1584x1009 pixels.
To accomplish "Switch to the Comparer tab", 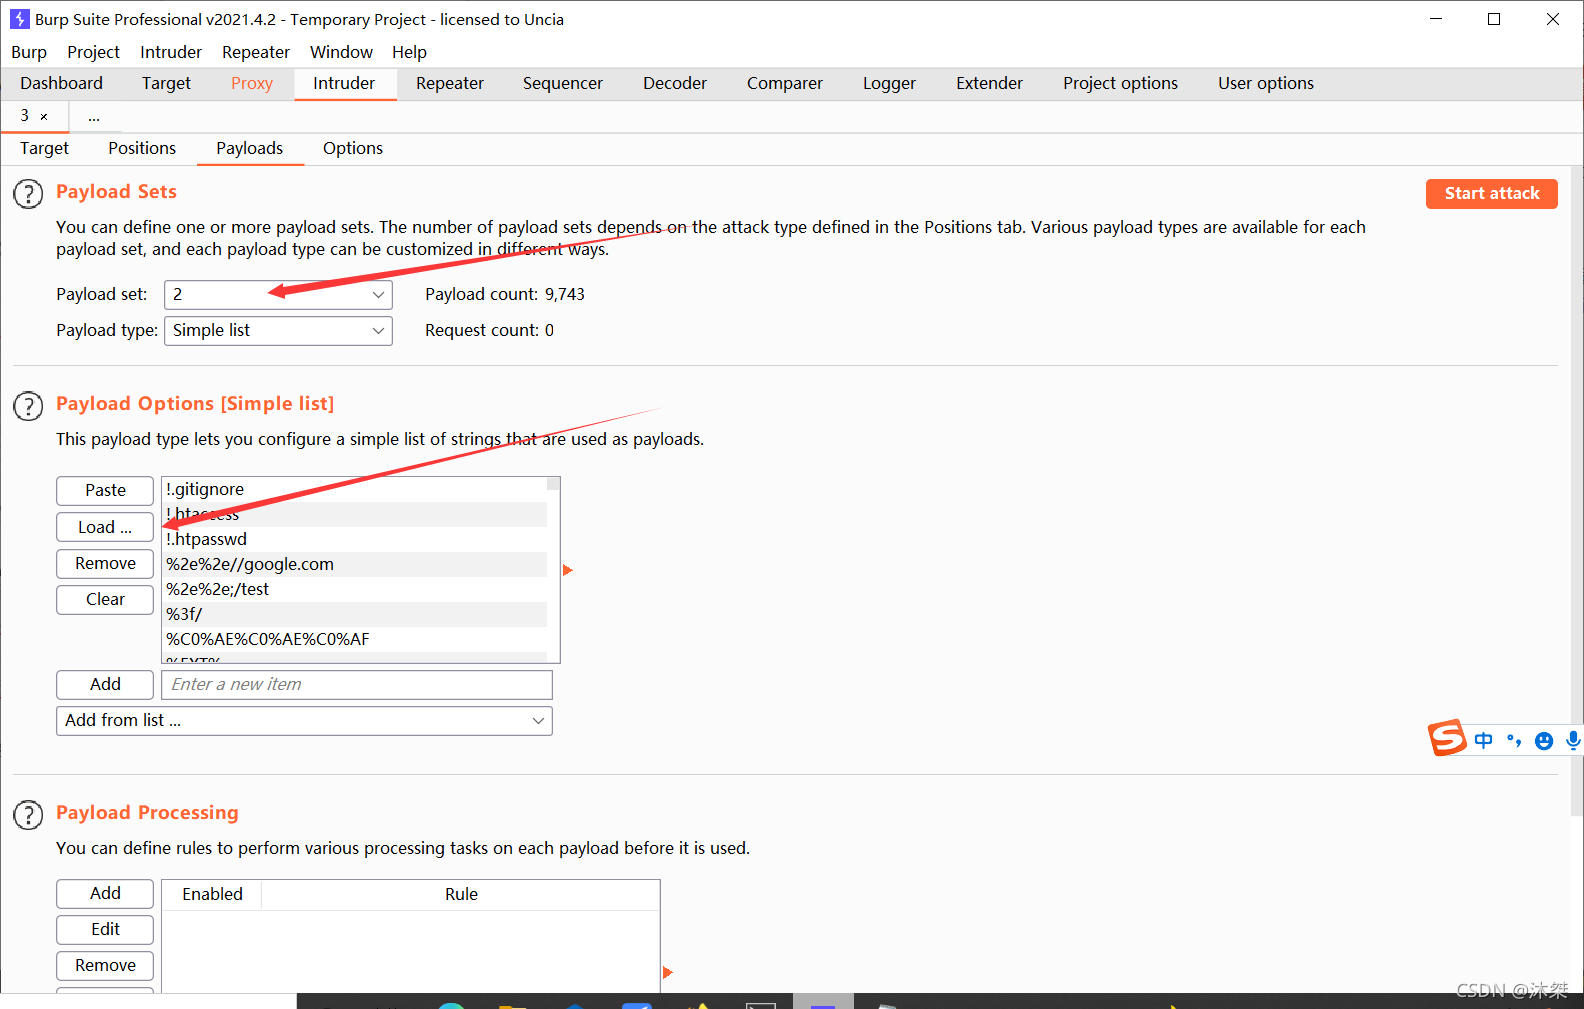I will 785,84.
